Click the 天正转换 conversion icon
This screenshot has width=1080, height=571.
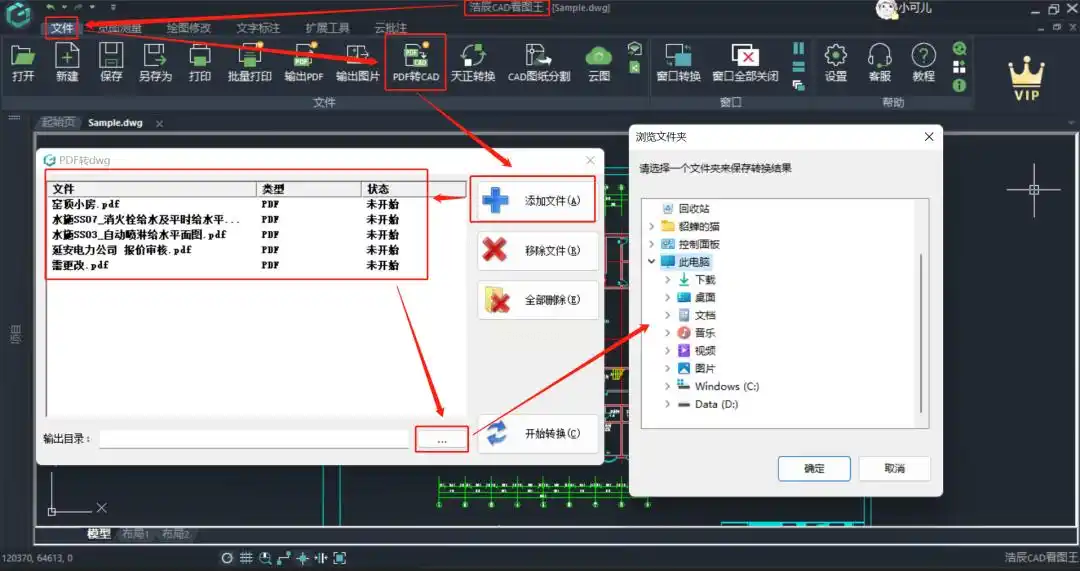point(472,62)
